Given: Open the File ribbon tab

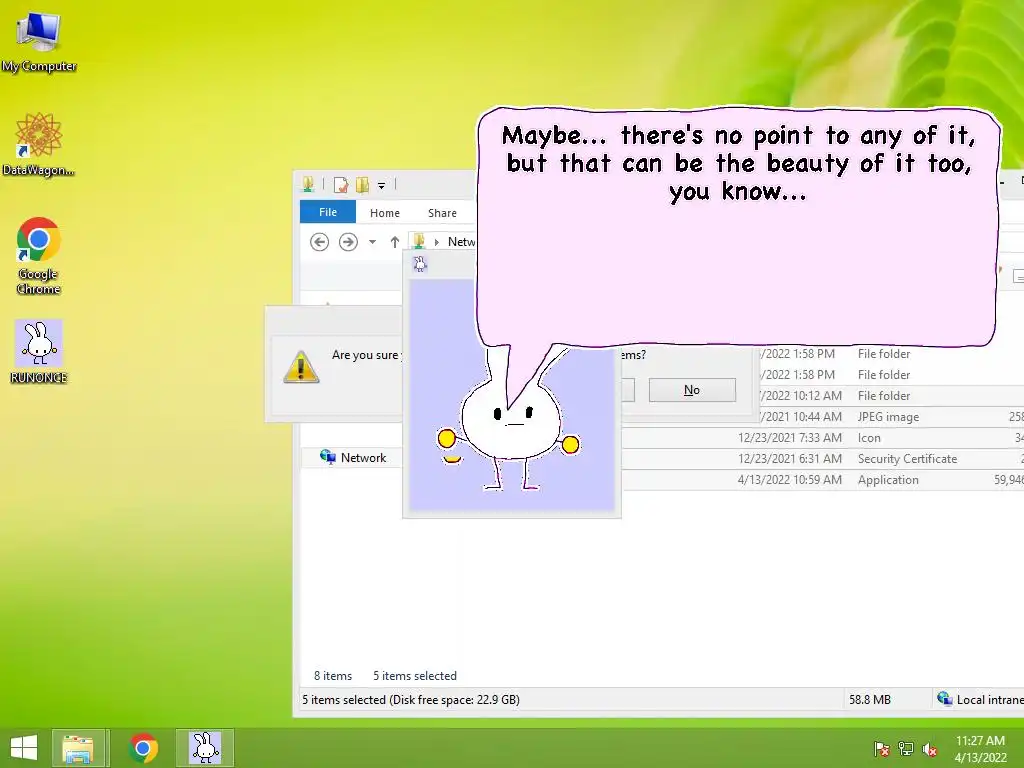Looking at the screenshot, I should [328, 212].
